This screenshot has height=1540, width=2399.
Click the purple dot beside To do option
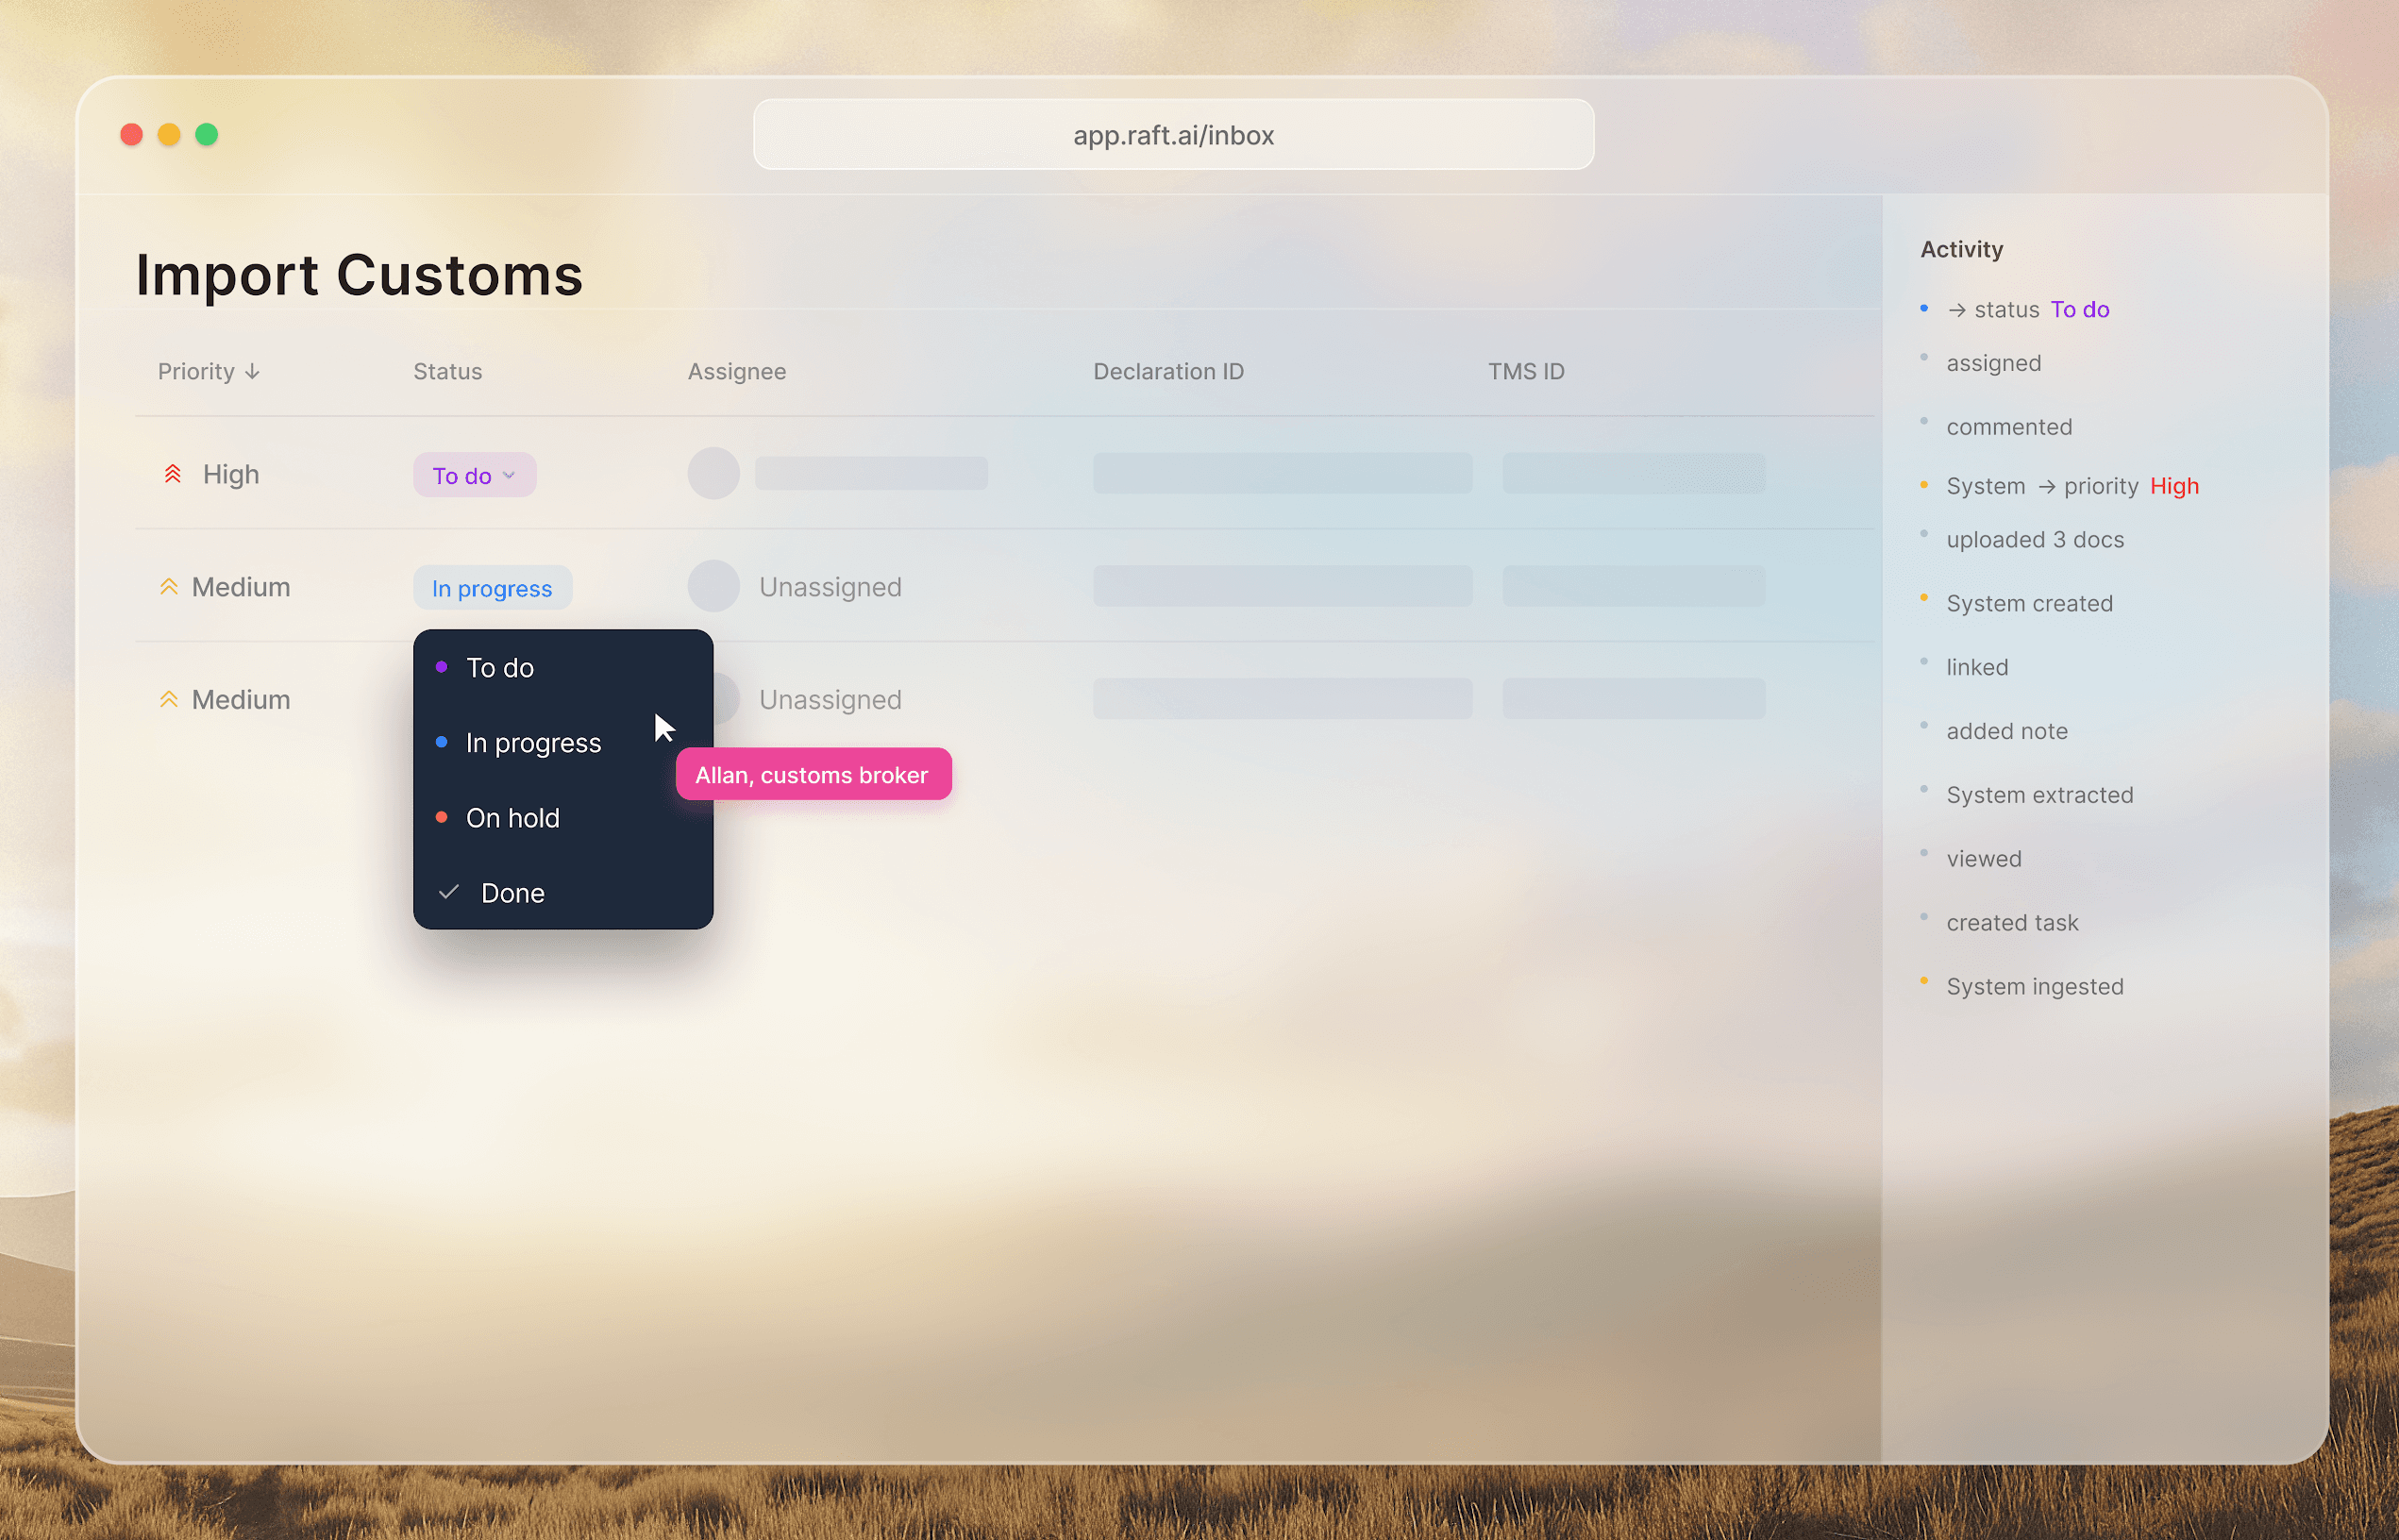pos(441,667)
